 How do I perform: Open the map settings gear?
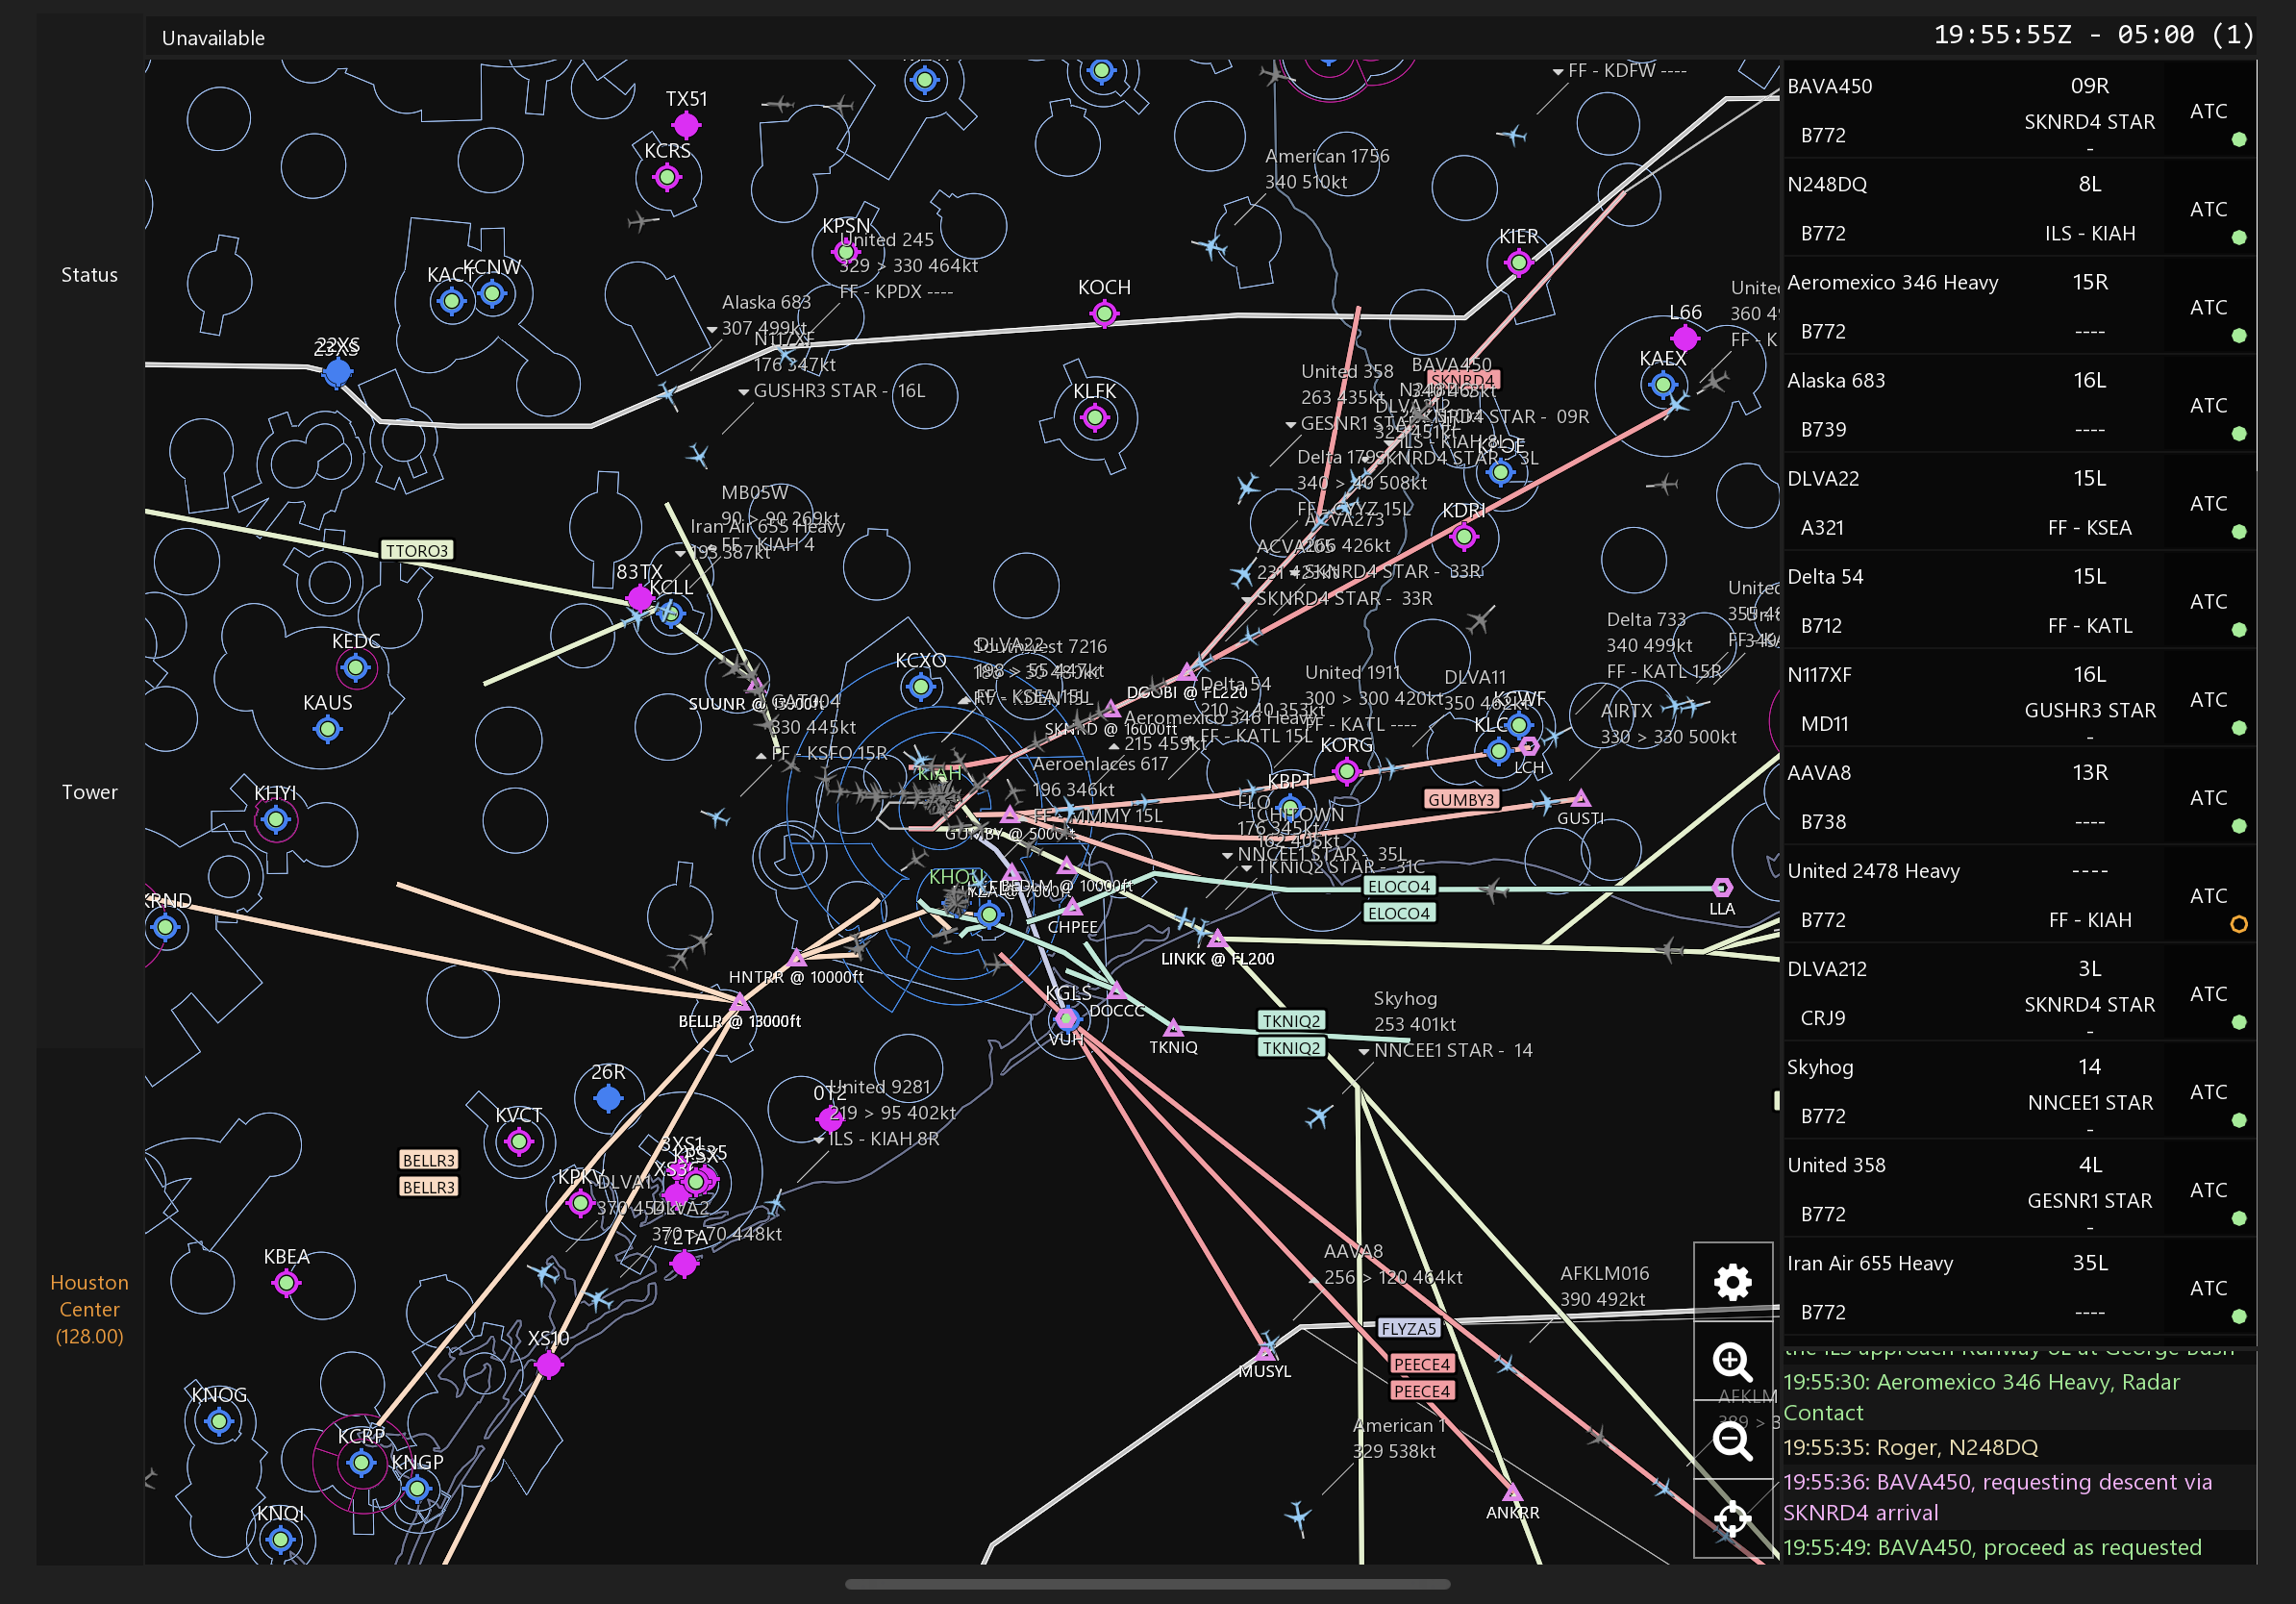click(1732, 1282)
